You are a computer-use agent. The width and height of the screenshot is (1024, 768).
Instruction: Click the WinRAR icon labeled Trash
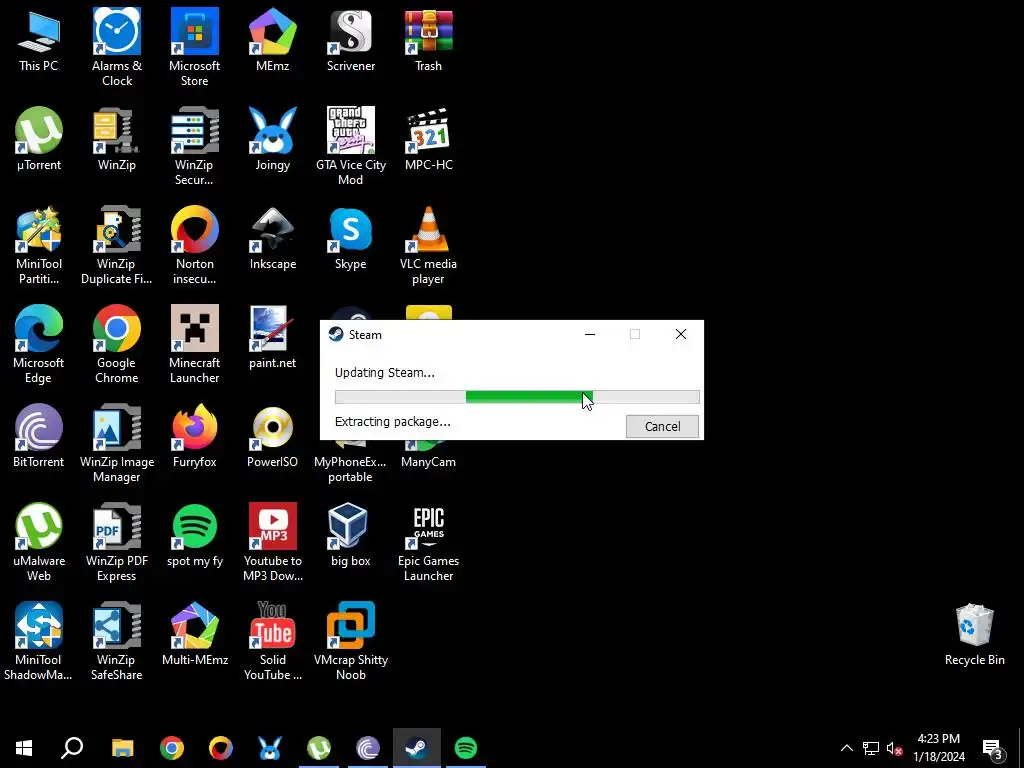428,40
